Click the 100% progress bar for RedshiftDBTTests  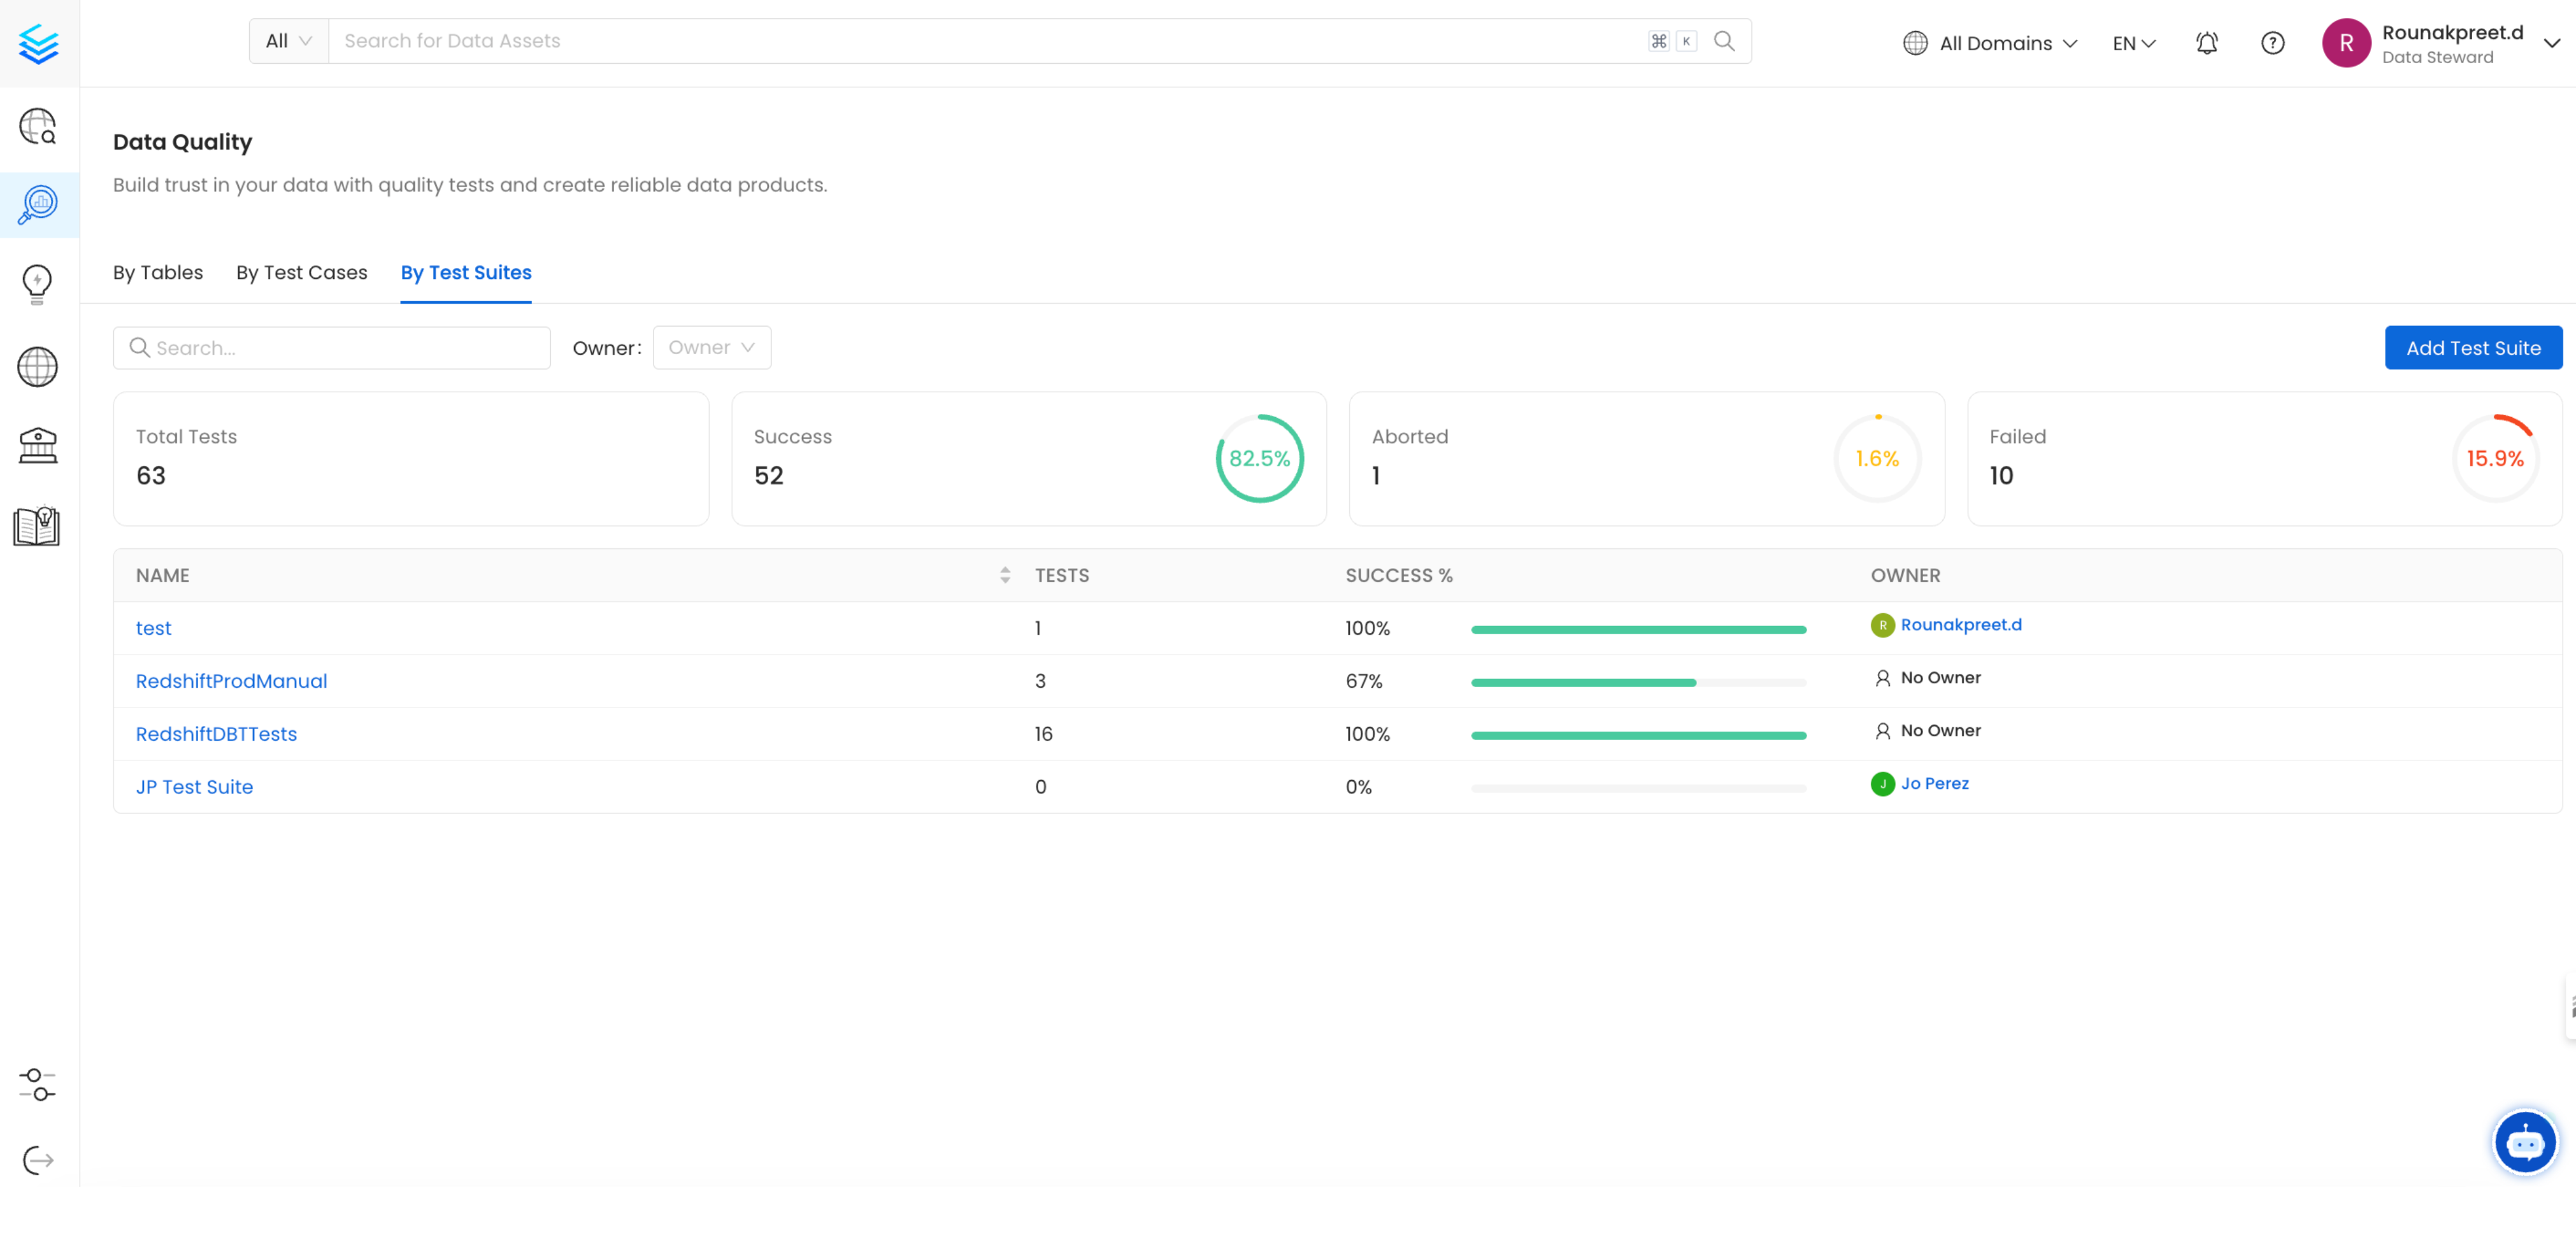click(1638, 736)
